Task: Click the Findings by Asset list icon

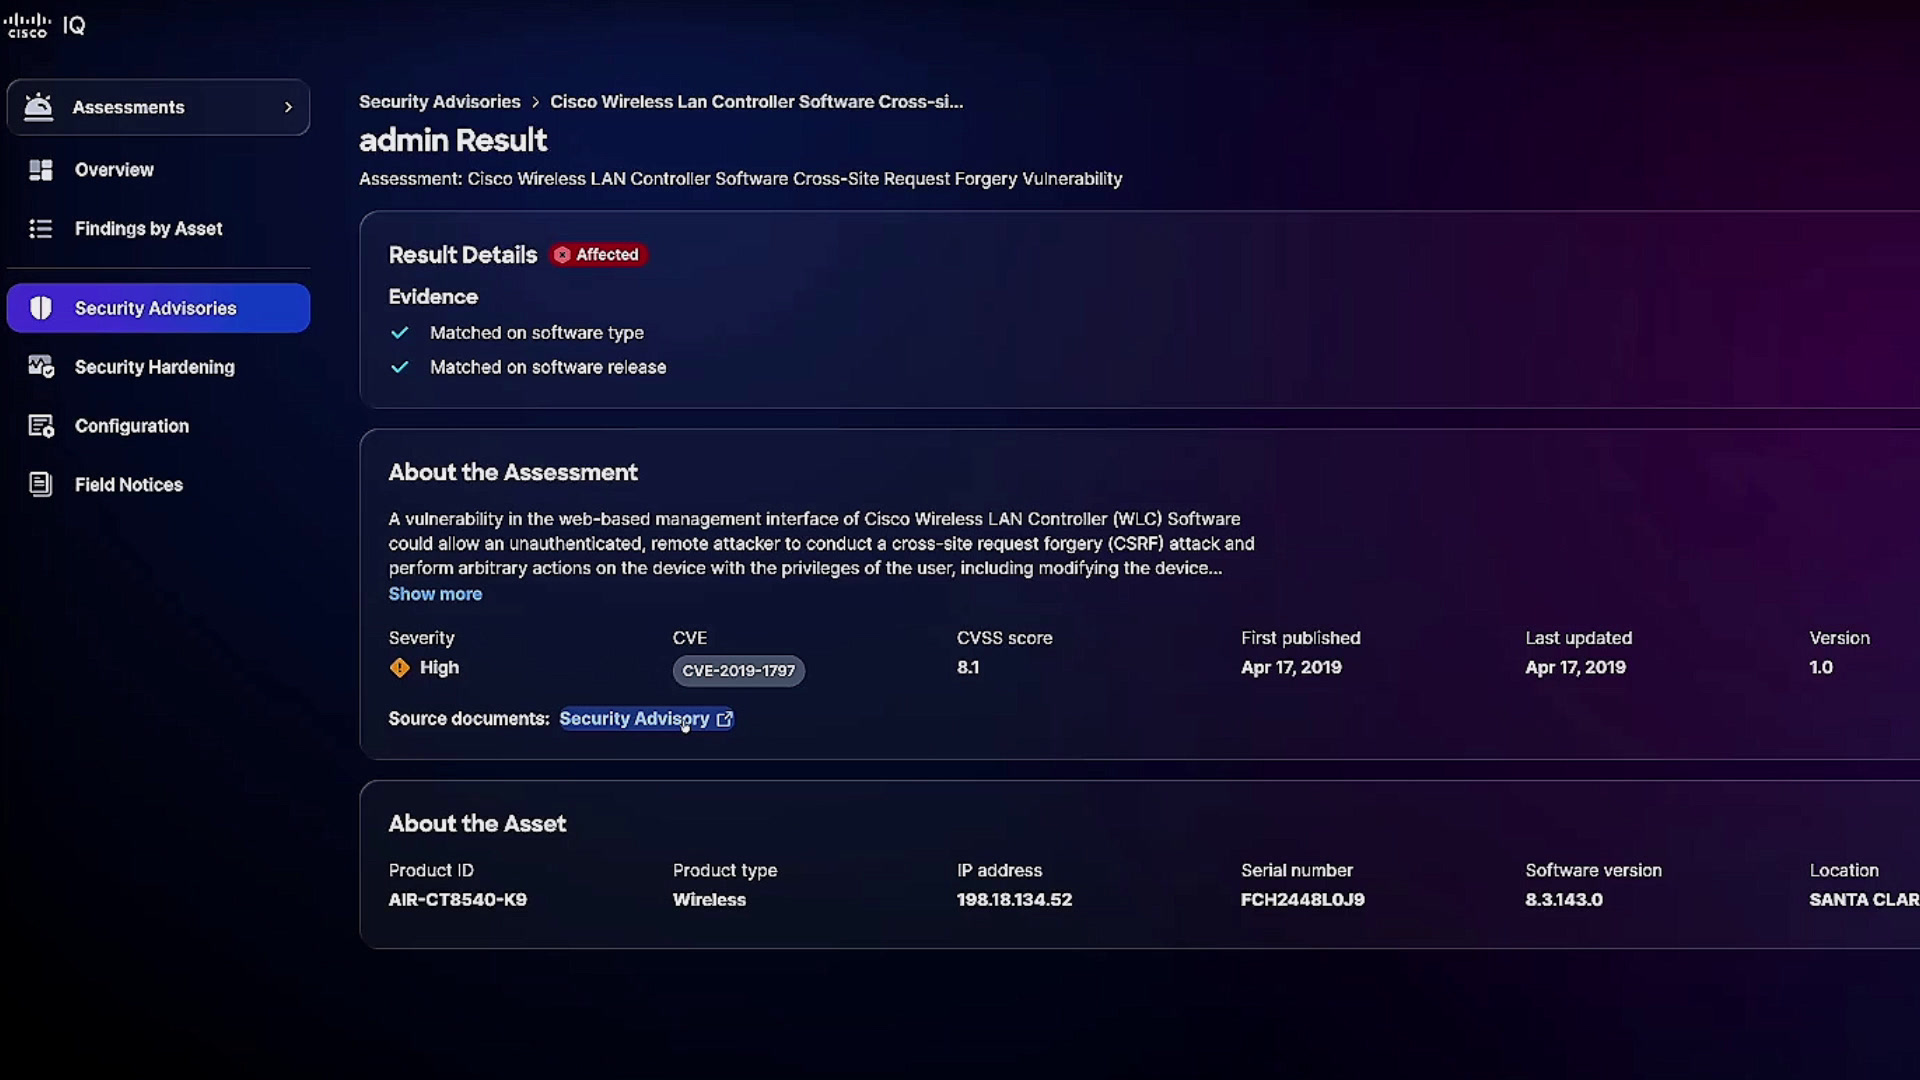Action: coord(40,229)
